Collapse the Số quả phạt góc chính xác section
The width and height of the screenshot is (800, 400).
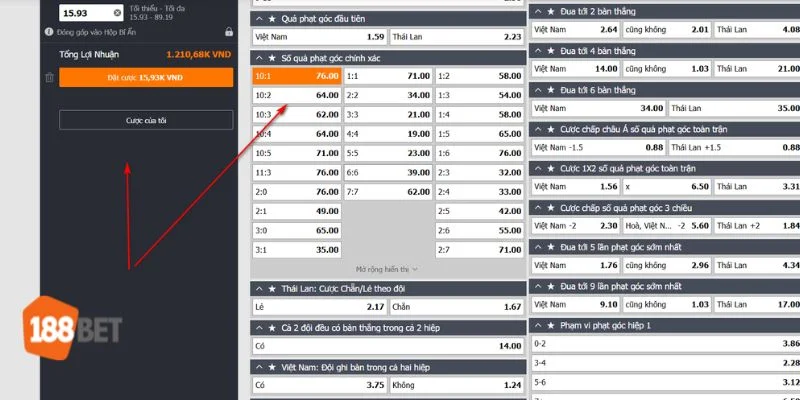tap(259, 58)
